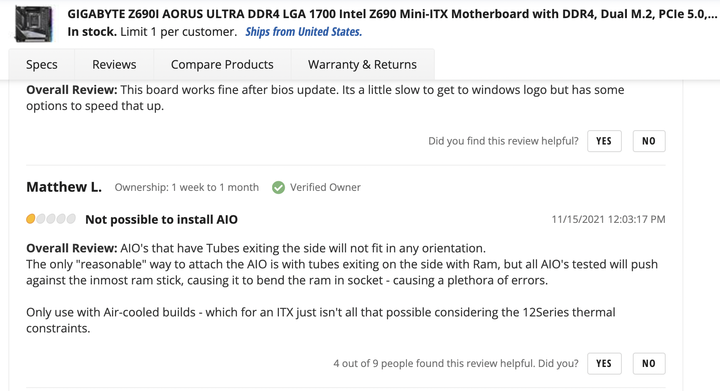Open the Specs tab
This screenshot has width=720, height=391.
[42, 64]
